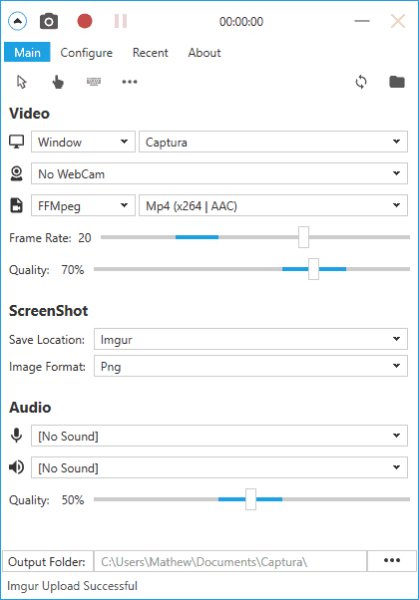Image resolution: width=419 pixels, height=600 pixels.
Task: Open more overlay options ellipsis icon
Action: click(129, 82)
